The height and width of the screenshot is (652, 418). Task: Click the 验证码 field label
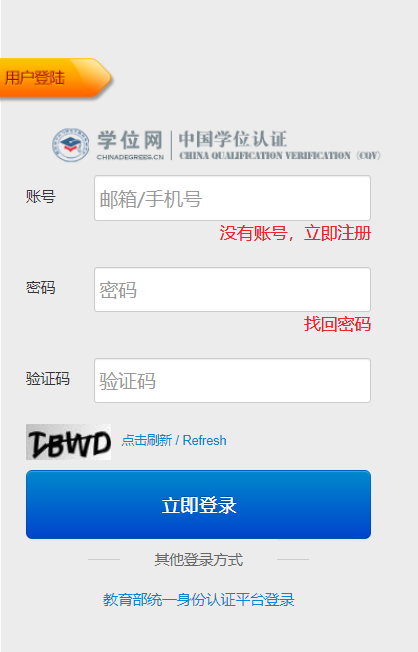48,378
